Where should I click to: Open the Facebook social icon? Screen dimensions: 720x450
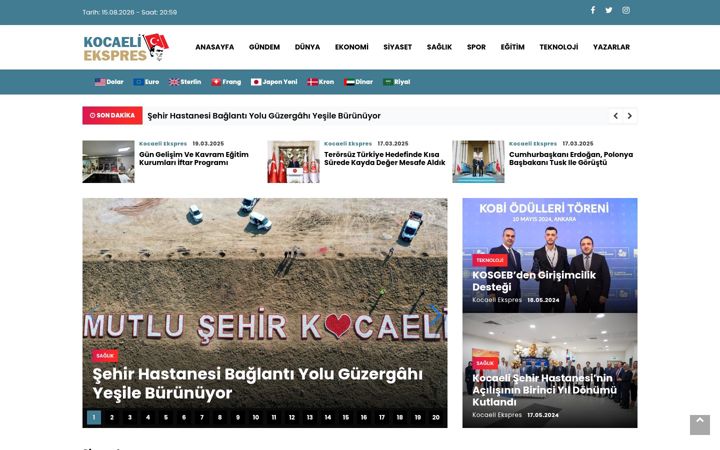point(593,10)
